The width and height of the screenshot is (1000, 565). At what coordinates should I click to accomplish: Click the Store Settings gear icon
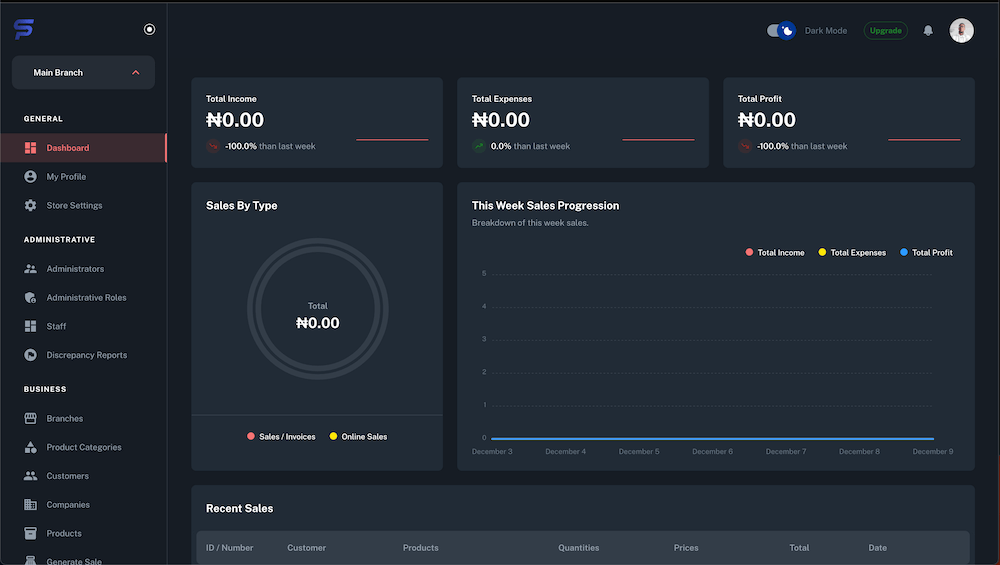30,206
